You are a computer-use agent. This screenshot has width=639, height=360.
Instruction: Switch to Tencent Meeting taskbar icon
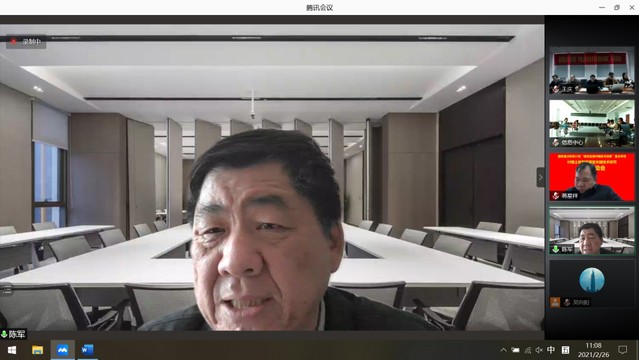tap(62, 350)
